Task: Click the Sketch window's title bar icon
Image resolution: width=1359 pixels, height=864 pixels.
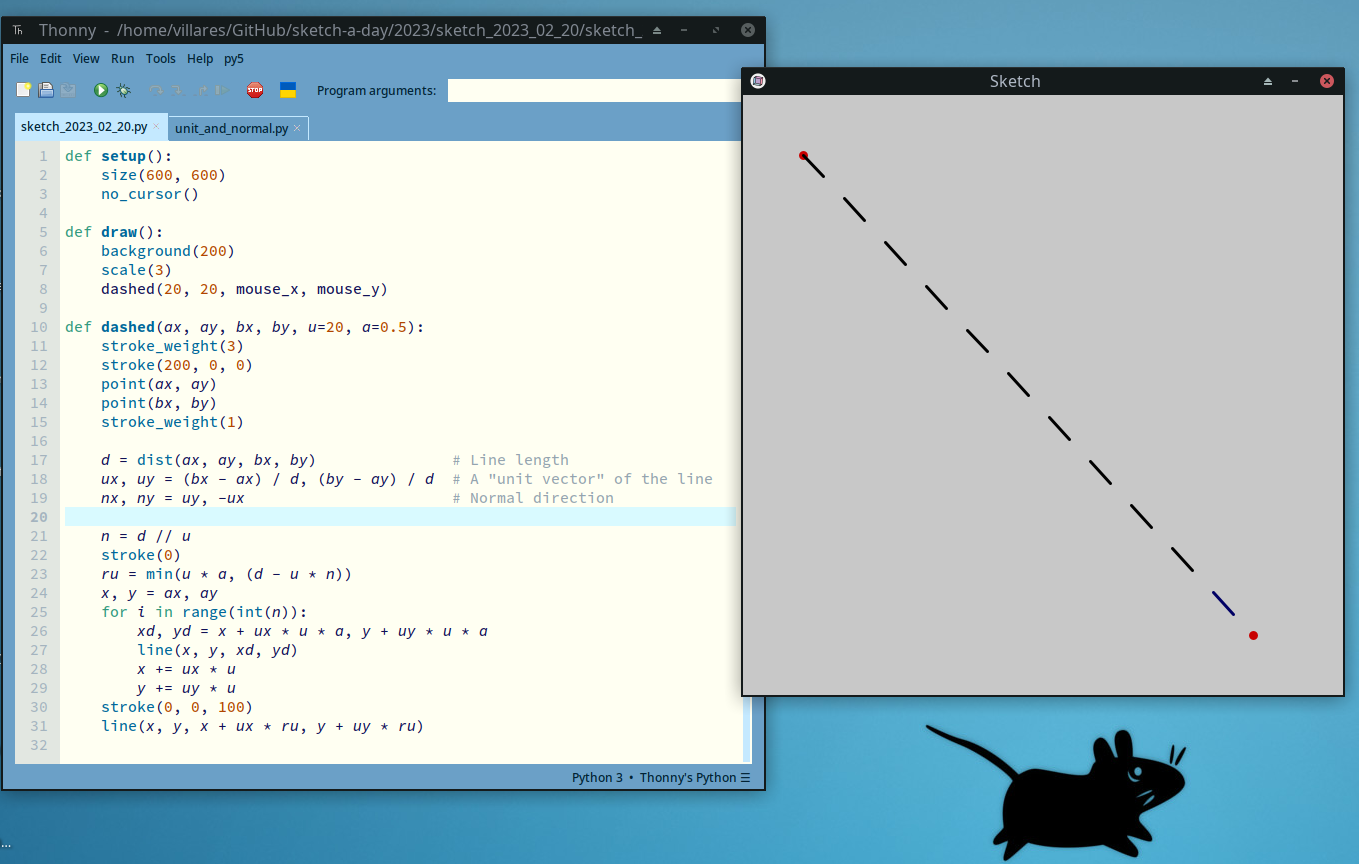Action: [x=758, y=81]
